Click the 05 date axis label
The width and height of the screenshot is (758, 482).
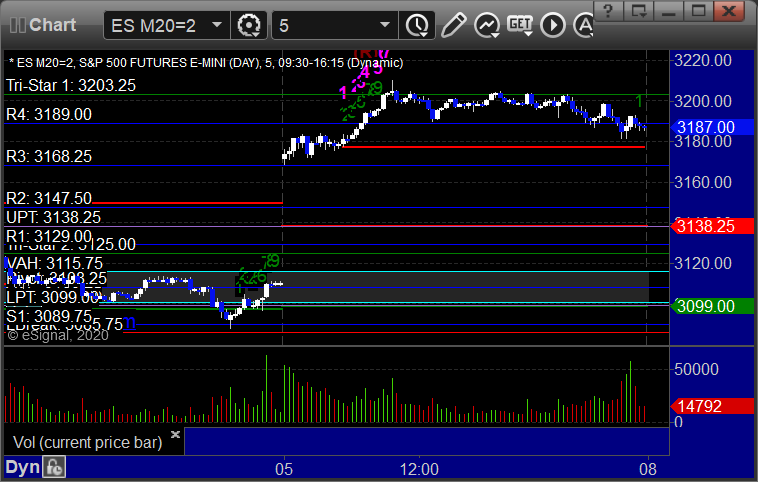point(284,469)
